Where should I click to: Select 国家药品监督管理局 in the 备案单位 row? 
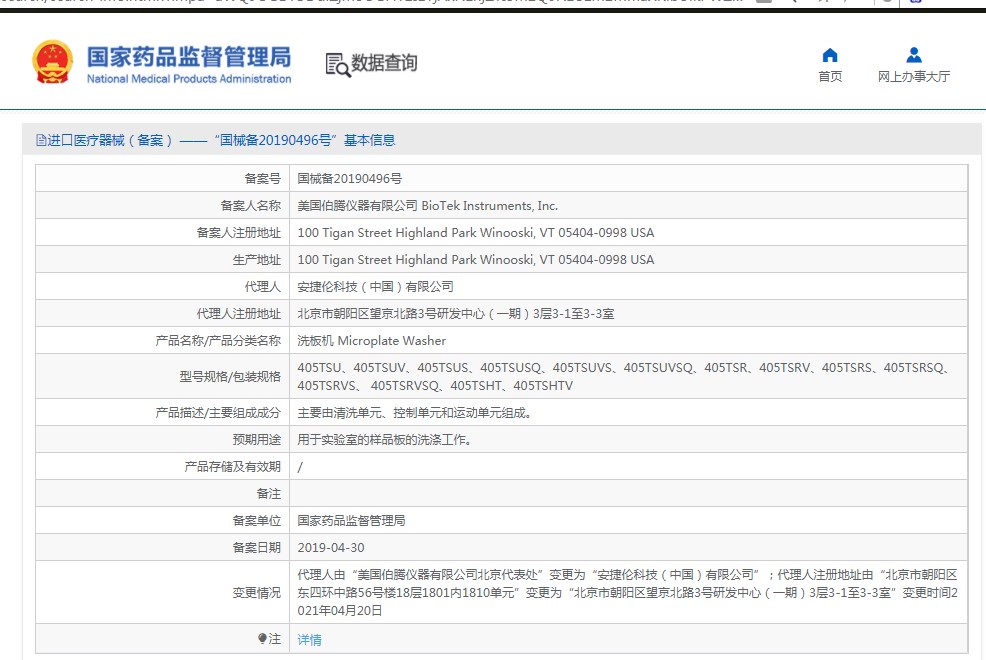(x=351, y=520)
